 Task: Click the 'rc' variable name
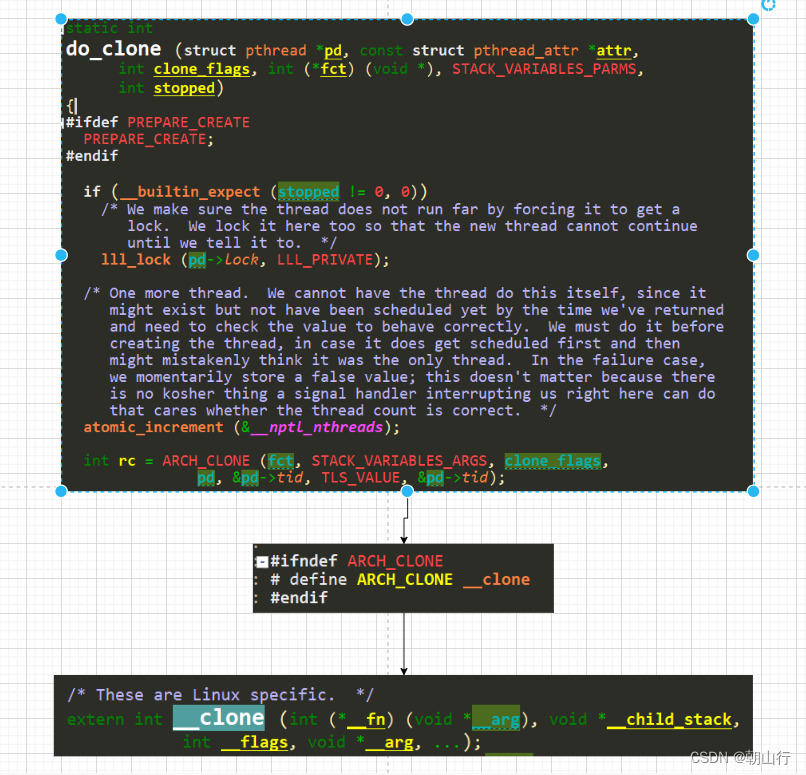point(127,460)
